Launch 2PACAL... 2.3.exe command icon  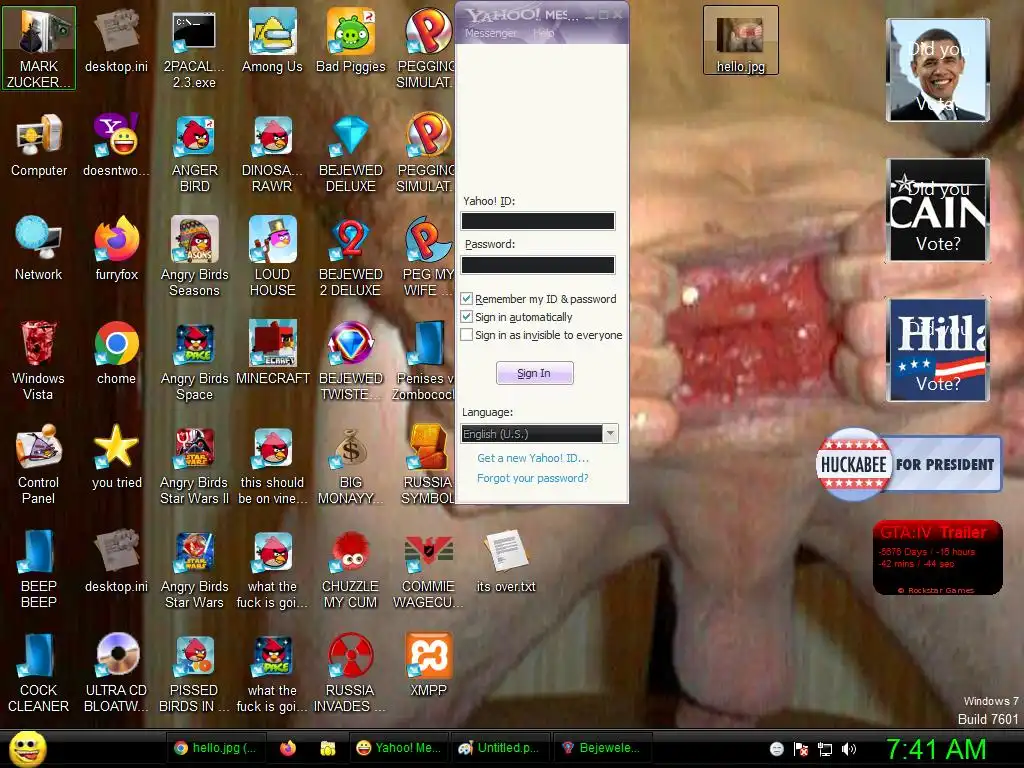[195, 49]
